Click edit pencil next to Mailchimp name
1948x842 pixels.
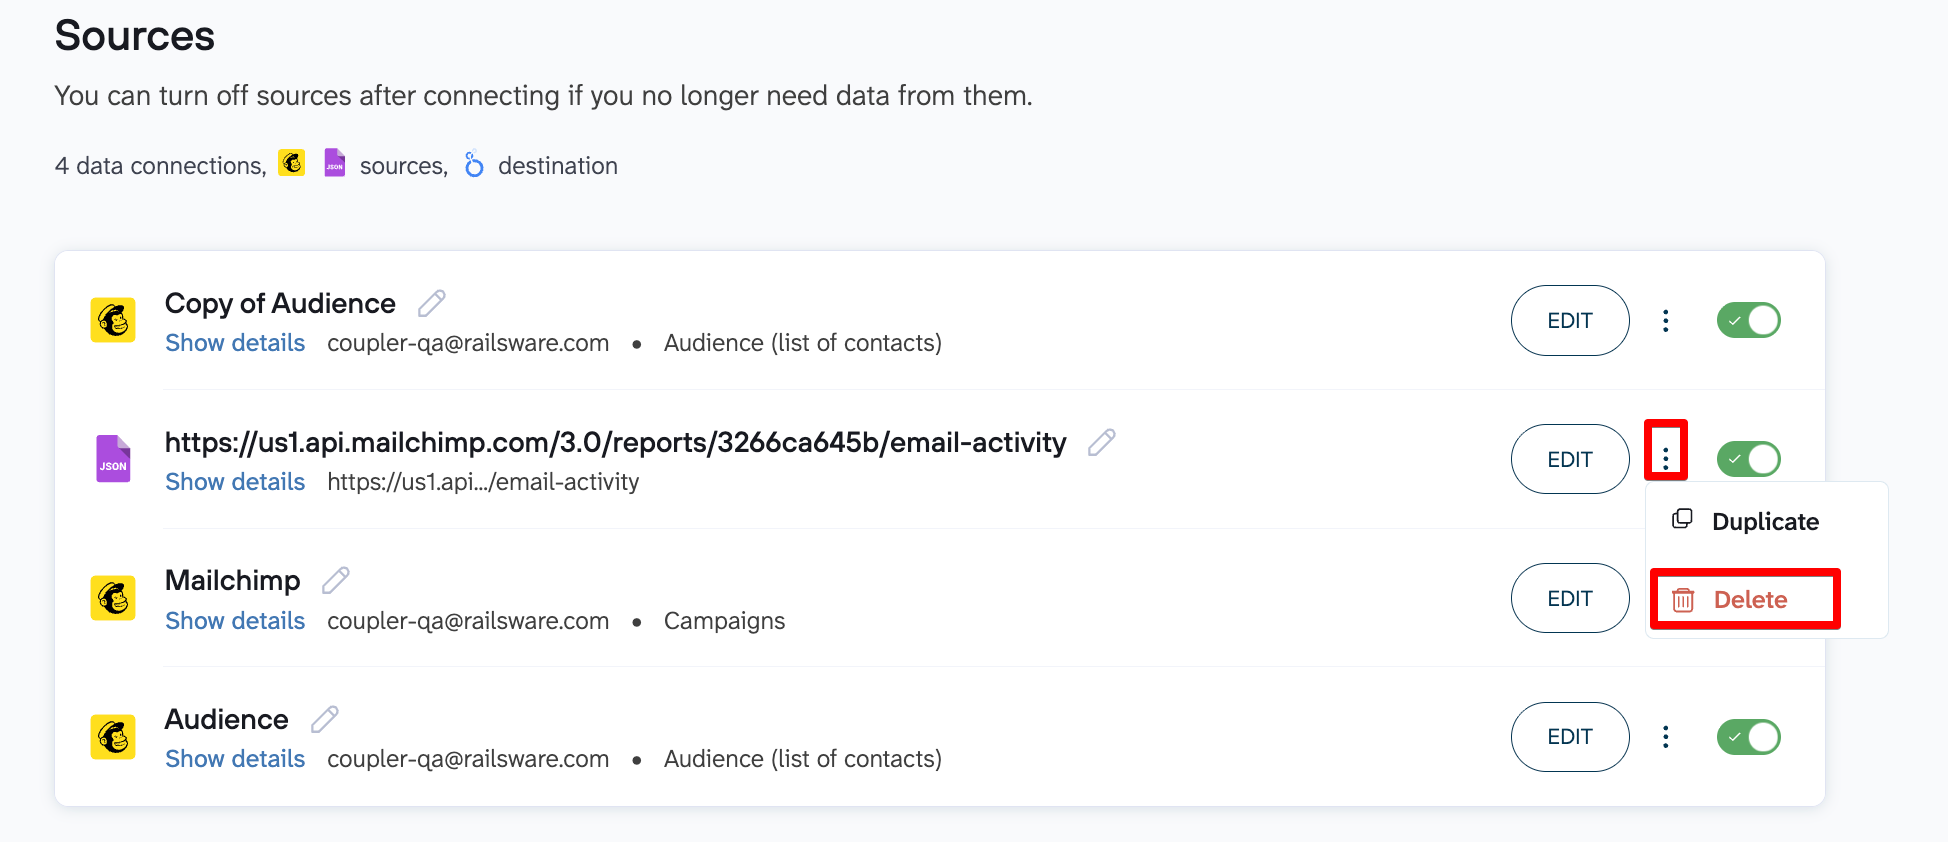pyautogui.click(x=335, y=580)
